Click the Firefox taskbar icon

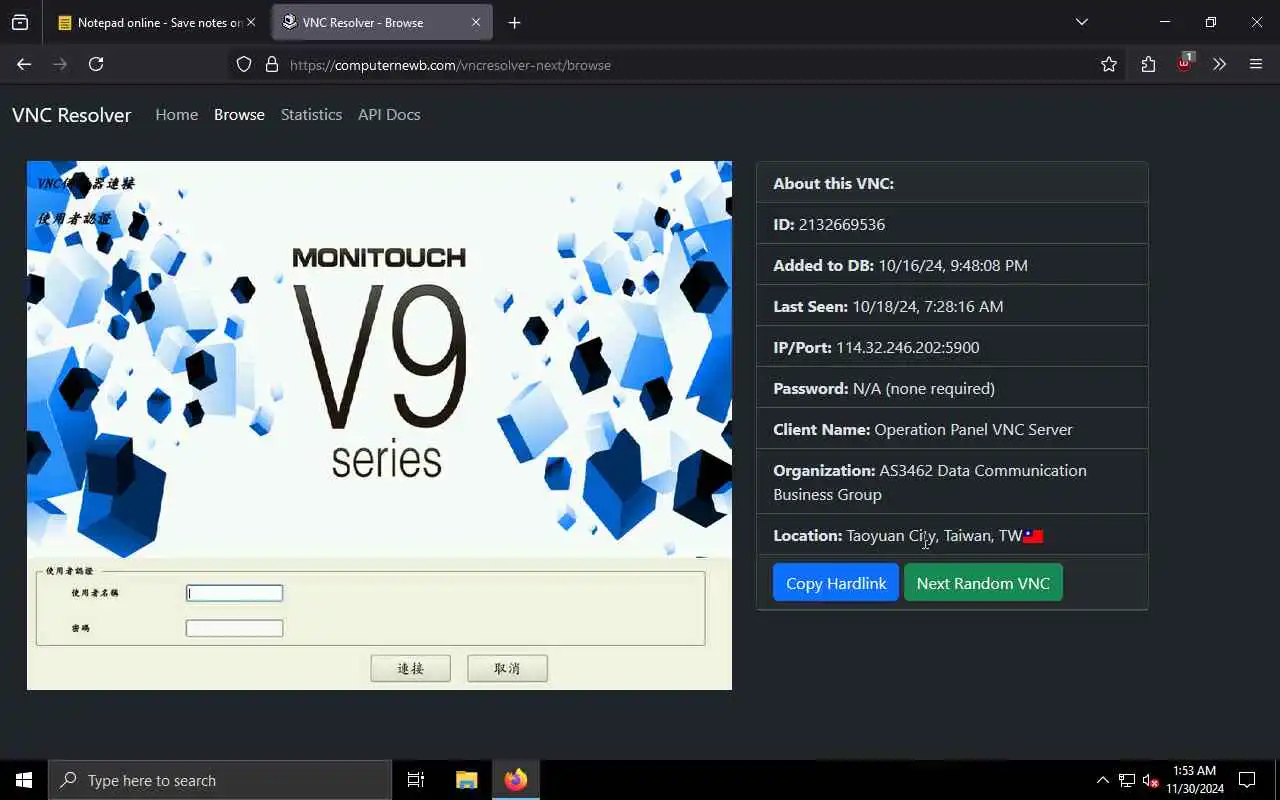516,780
